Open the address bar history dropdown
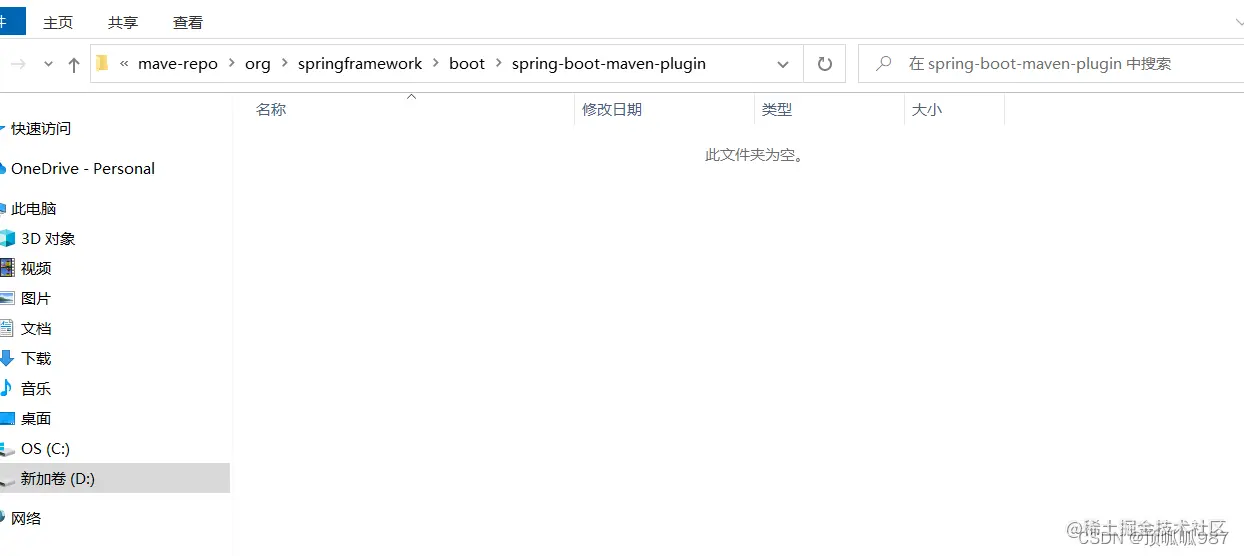This screenshot has width=1244, height=556. click(x=783, y=64)
